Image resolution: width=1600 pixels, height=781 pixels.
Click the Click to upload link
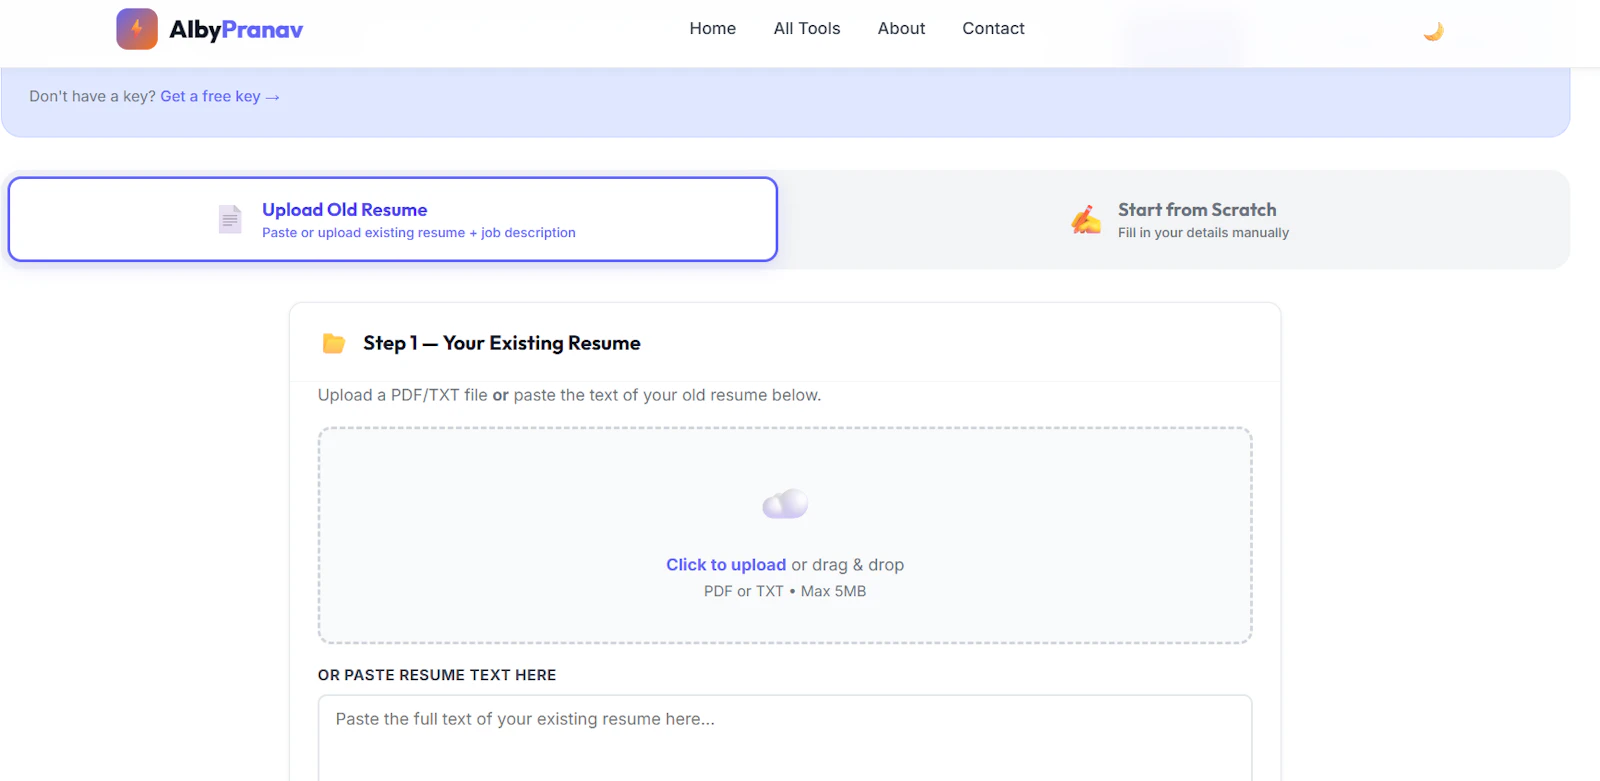(x=726, y=565)
